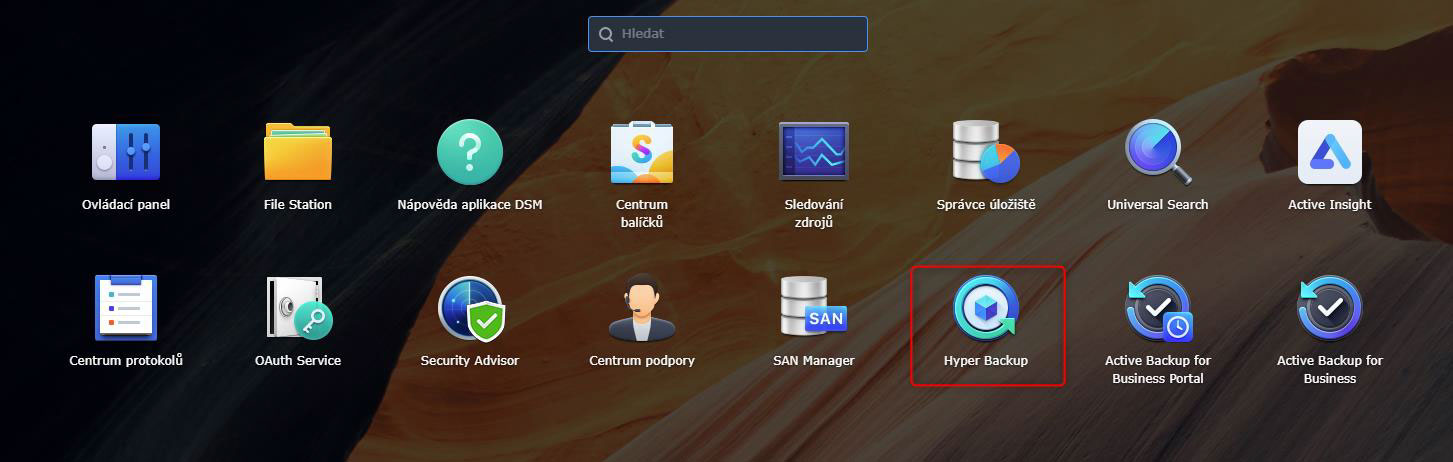Open Security Advisor shield icon
This screenshot has height=462, width=1453.
coord(470,308)
